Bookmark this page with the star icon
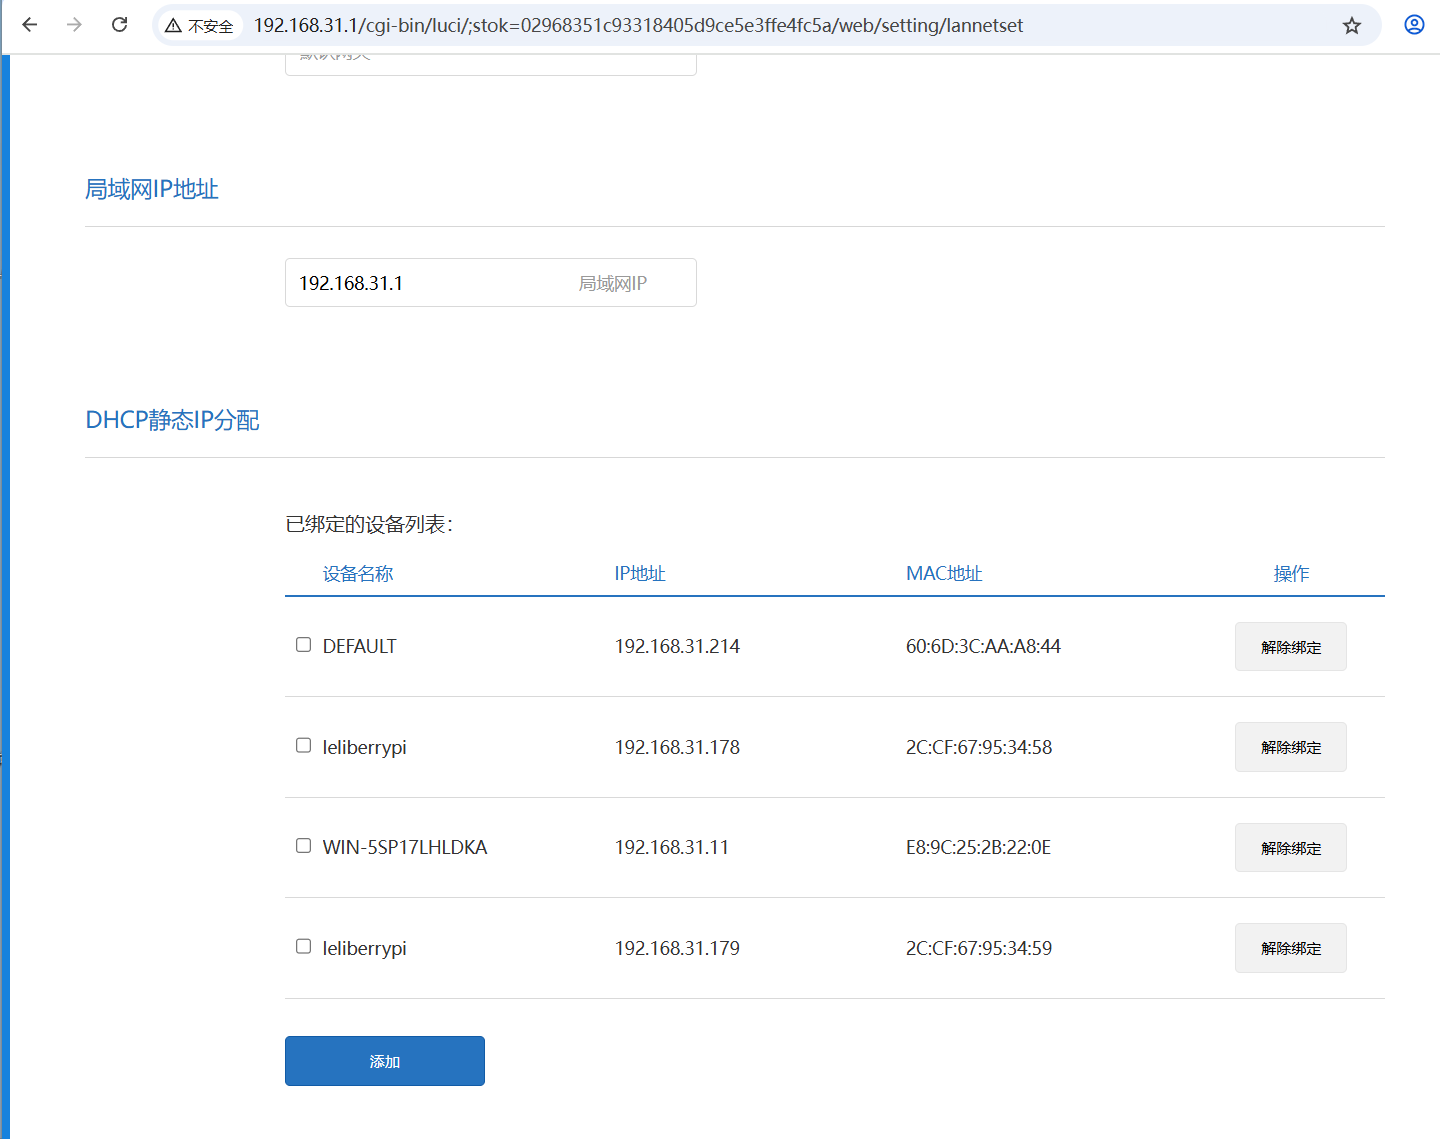Screen dimensions: 1440x1139 tap(1352, 25)
